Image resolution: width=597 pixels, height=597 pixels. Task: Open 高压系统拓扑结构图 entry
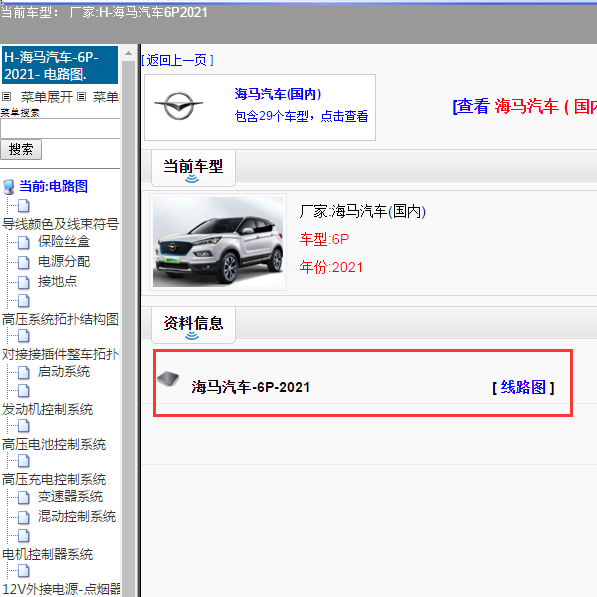coord(61,319)
